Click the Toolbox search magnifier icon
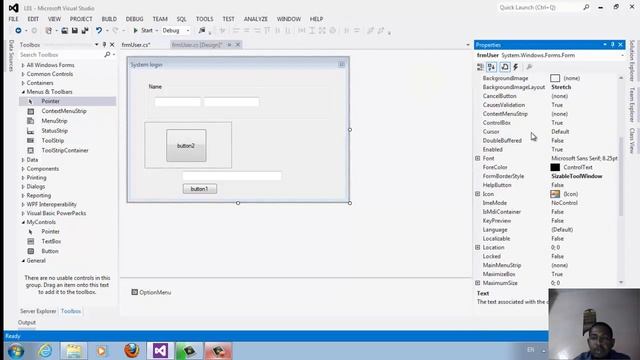Viewport: 640px width, 360px height. [x=107, y=55]
